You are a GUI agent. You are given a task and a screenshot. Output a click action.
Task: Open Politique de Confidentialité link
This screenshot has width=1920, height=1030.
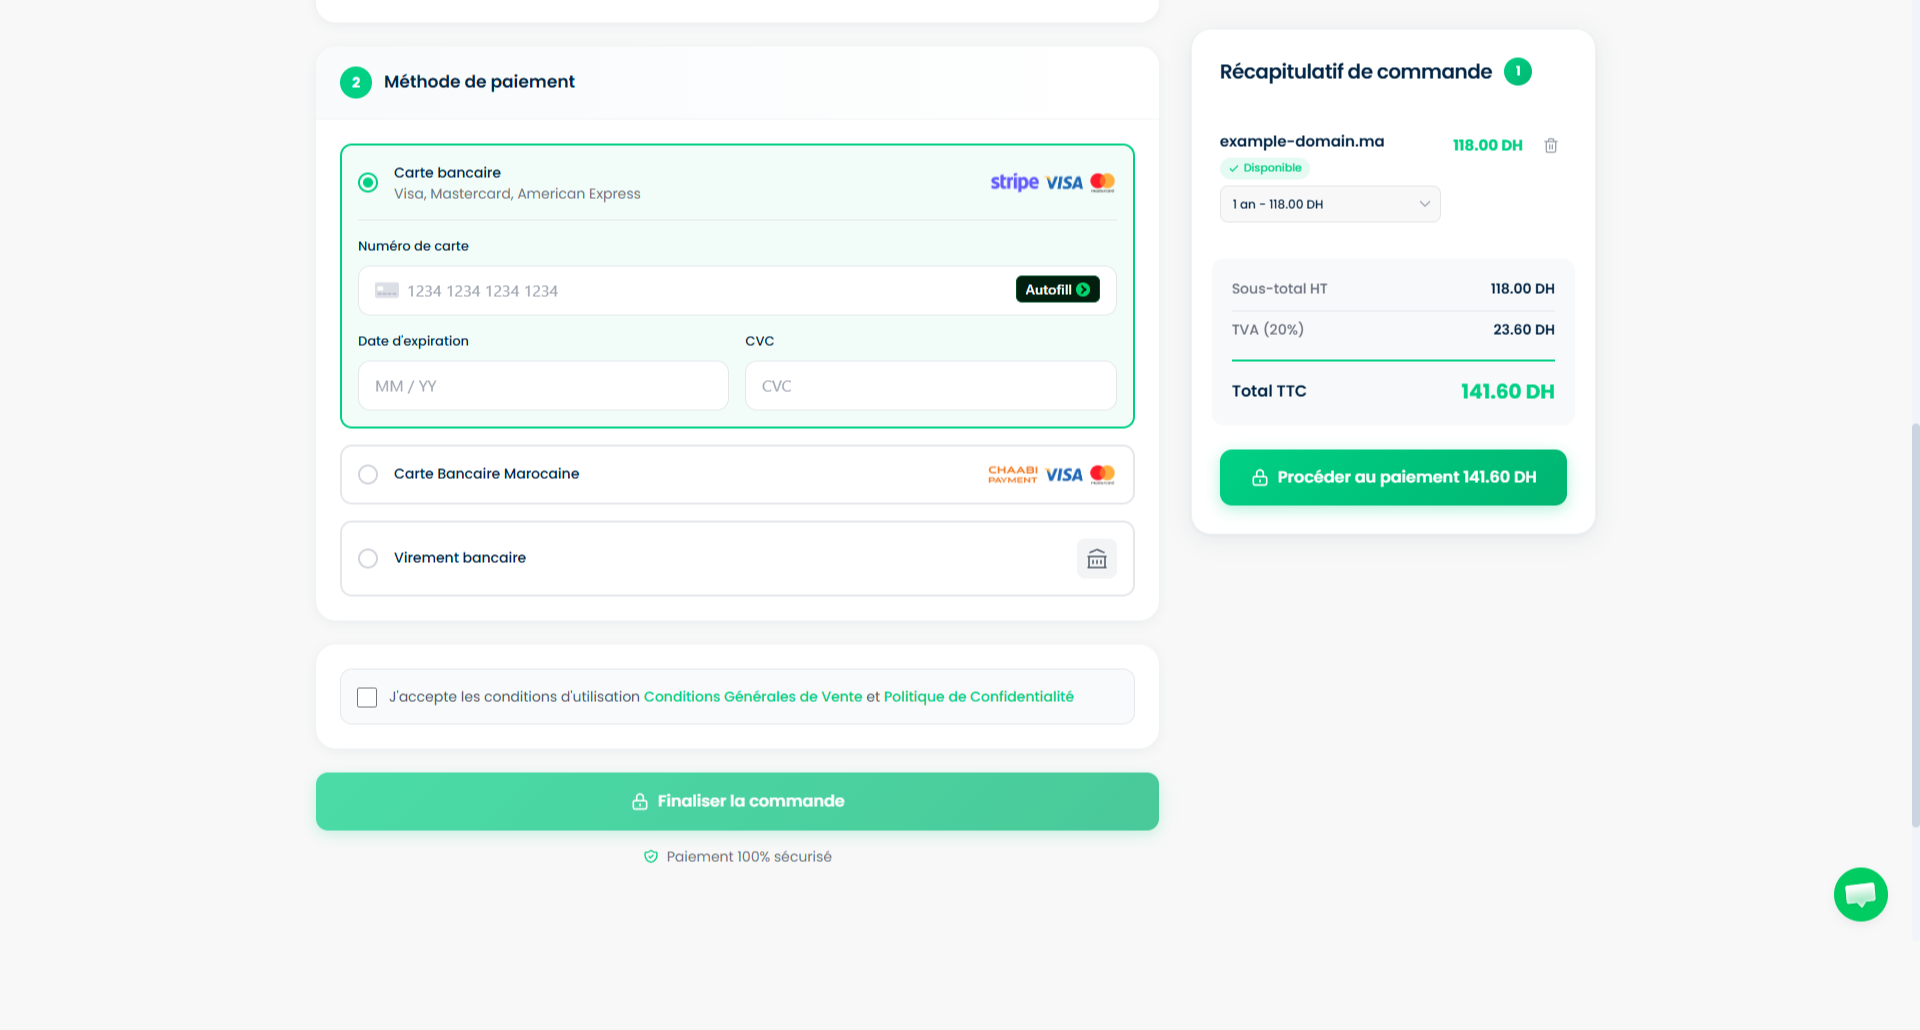(x=979, y=697)
